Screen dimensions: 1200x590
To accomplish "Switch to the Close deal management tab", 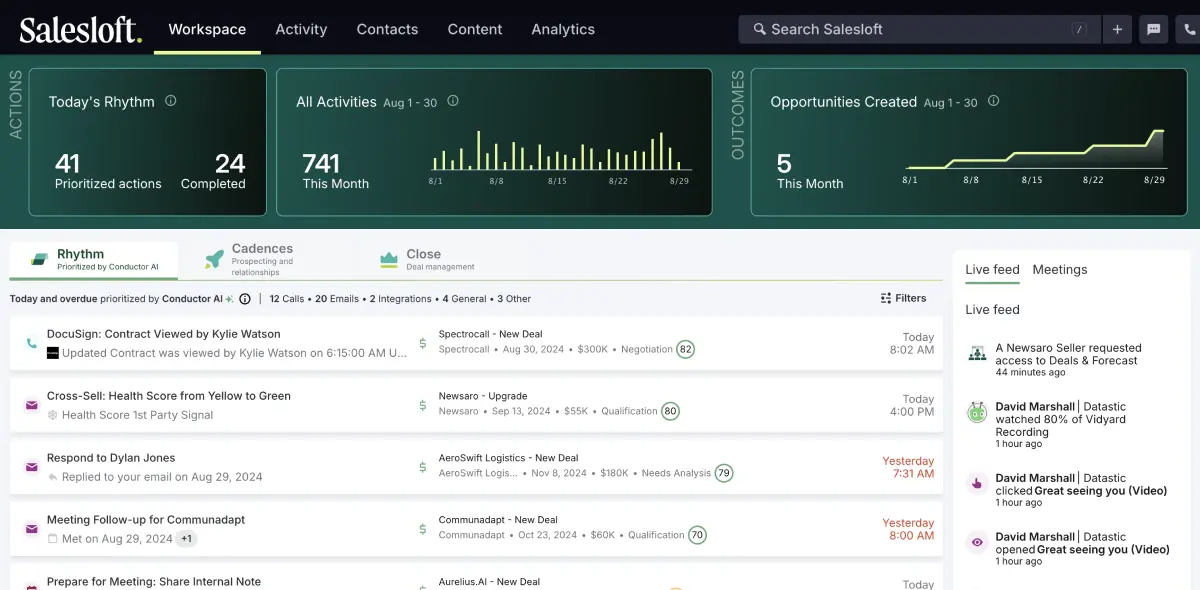I will 427,260.
